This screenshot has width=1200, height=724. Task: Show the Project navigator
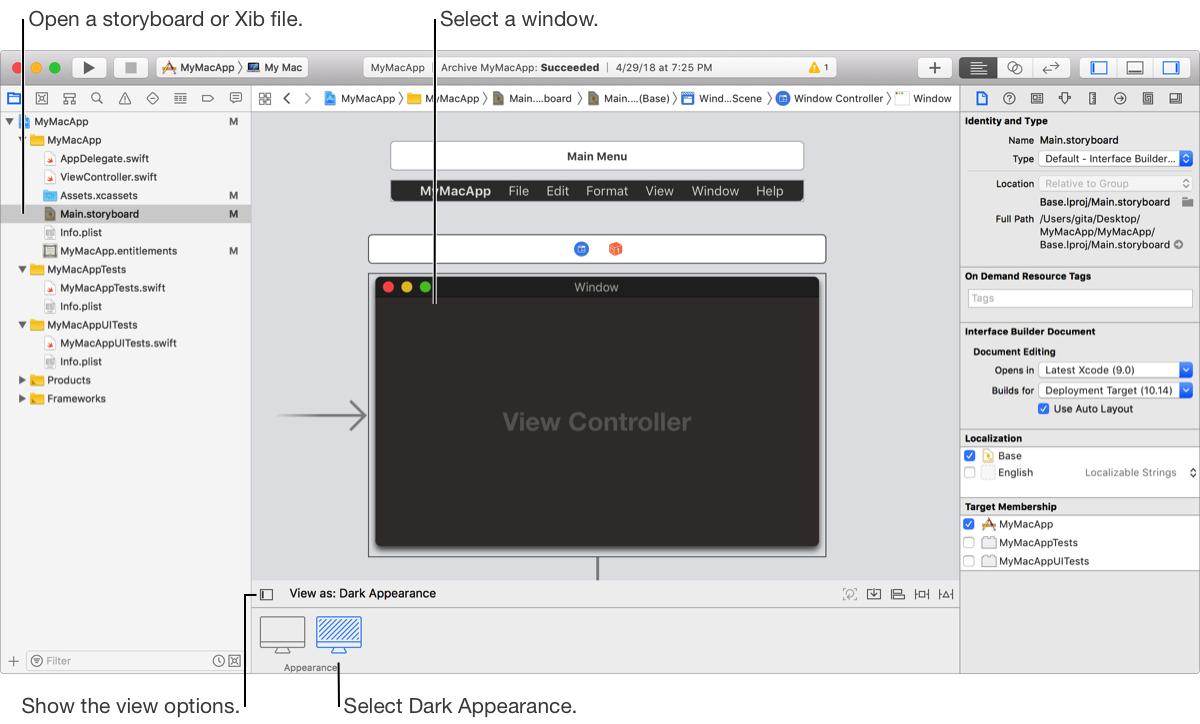tap(14, 98)
